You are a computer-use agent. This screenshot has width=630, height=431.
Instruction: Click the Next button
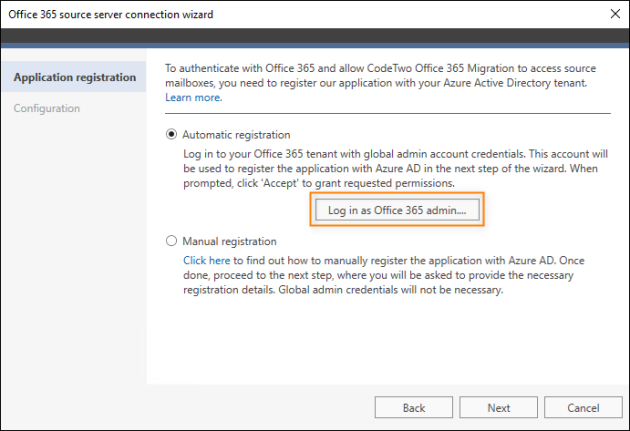[499, 408]
